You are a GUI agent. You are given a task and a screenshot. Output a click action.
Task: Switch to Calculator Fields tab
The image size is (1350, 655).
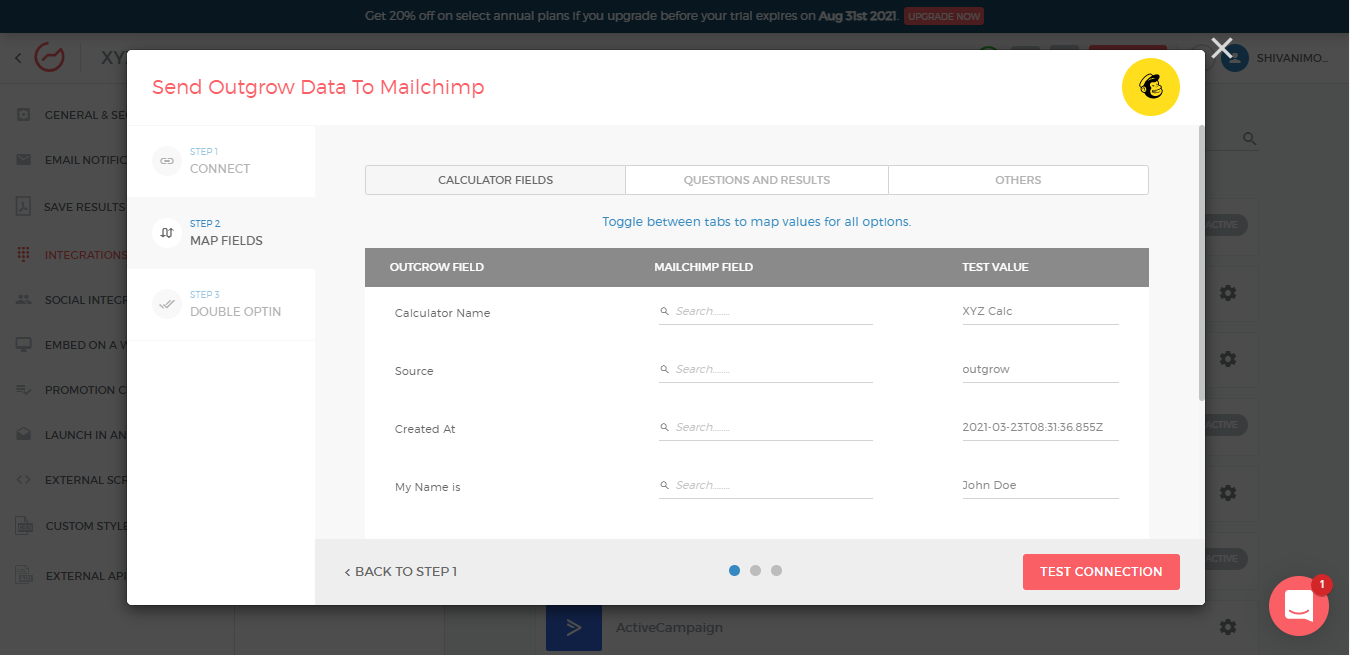pos(495,180)
